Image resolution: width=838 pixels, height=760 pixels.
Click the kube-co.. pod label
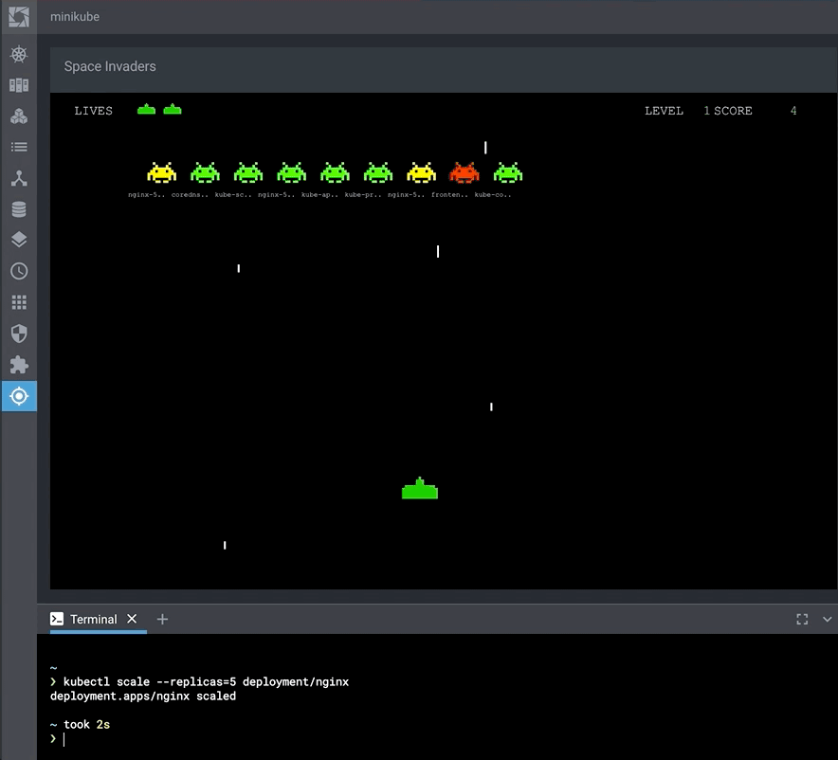point(493,195)
